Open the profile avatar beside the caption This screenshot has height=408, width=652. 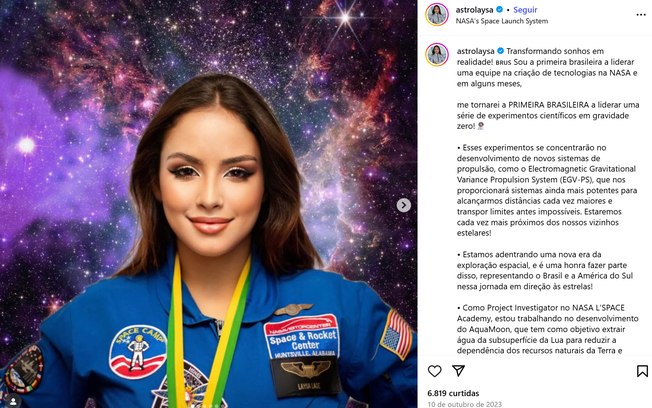(437, 54)
